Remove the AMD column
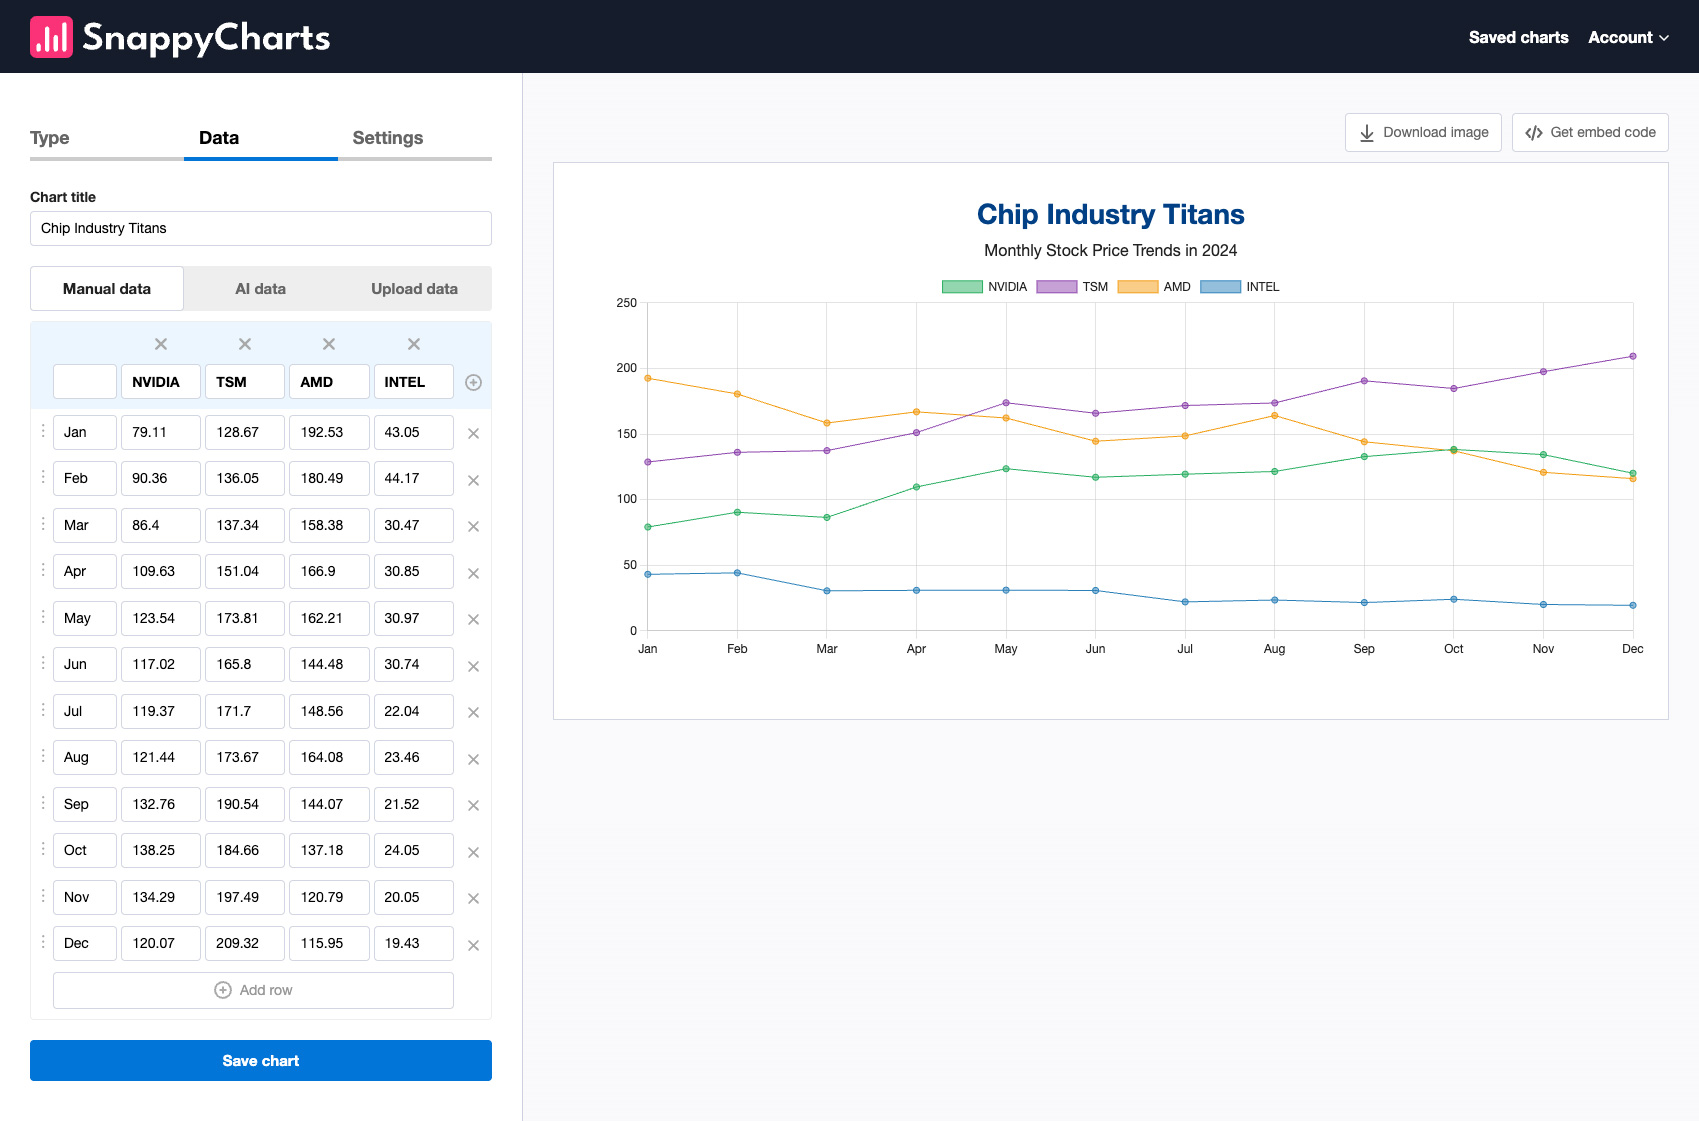 (329, 344)
